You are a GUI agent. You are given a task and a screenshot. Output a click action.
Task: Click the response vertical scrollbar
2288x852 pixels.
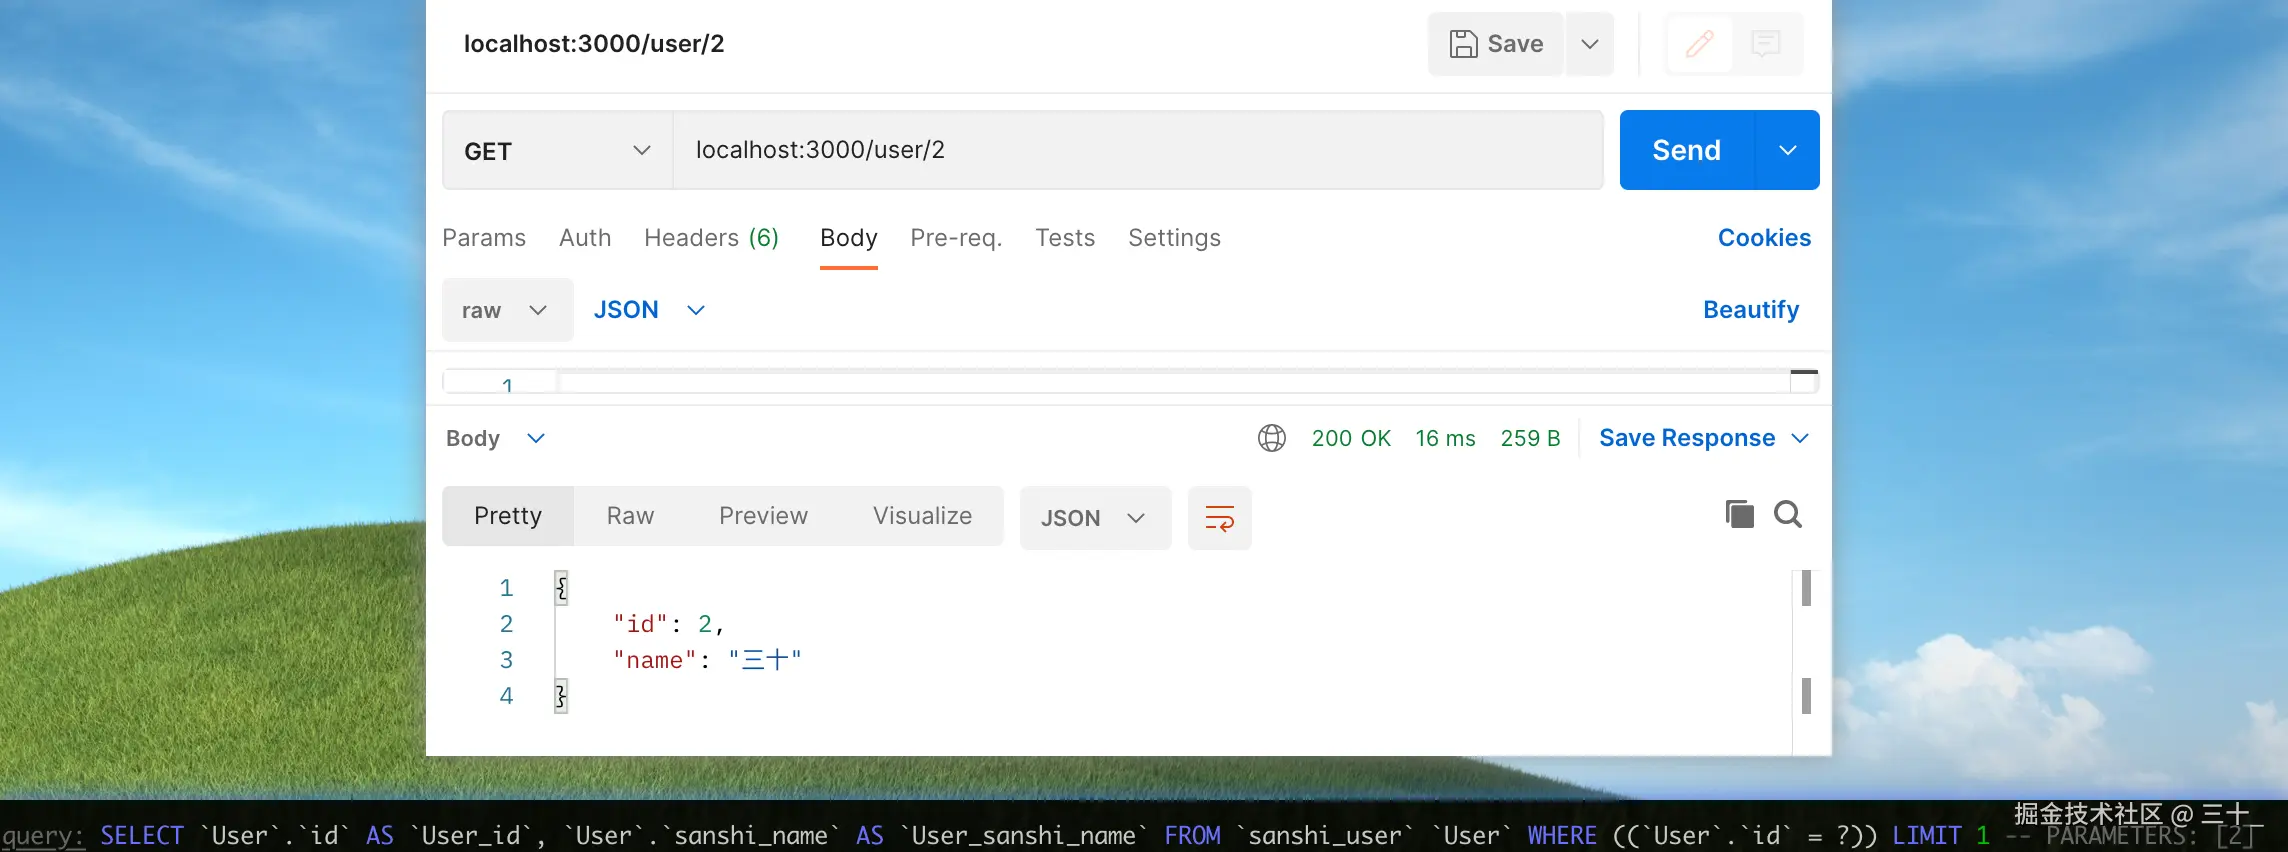click(x=1806, y=642)
